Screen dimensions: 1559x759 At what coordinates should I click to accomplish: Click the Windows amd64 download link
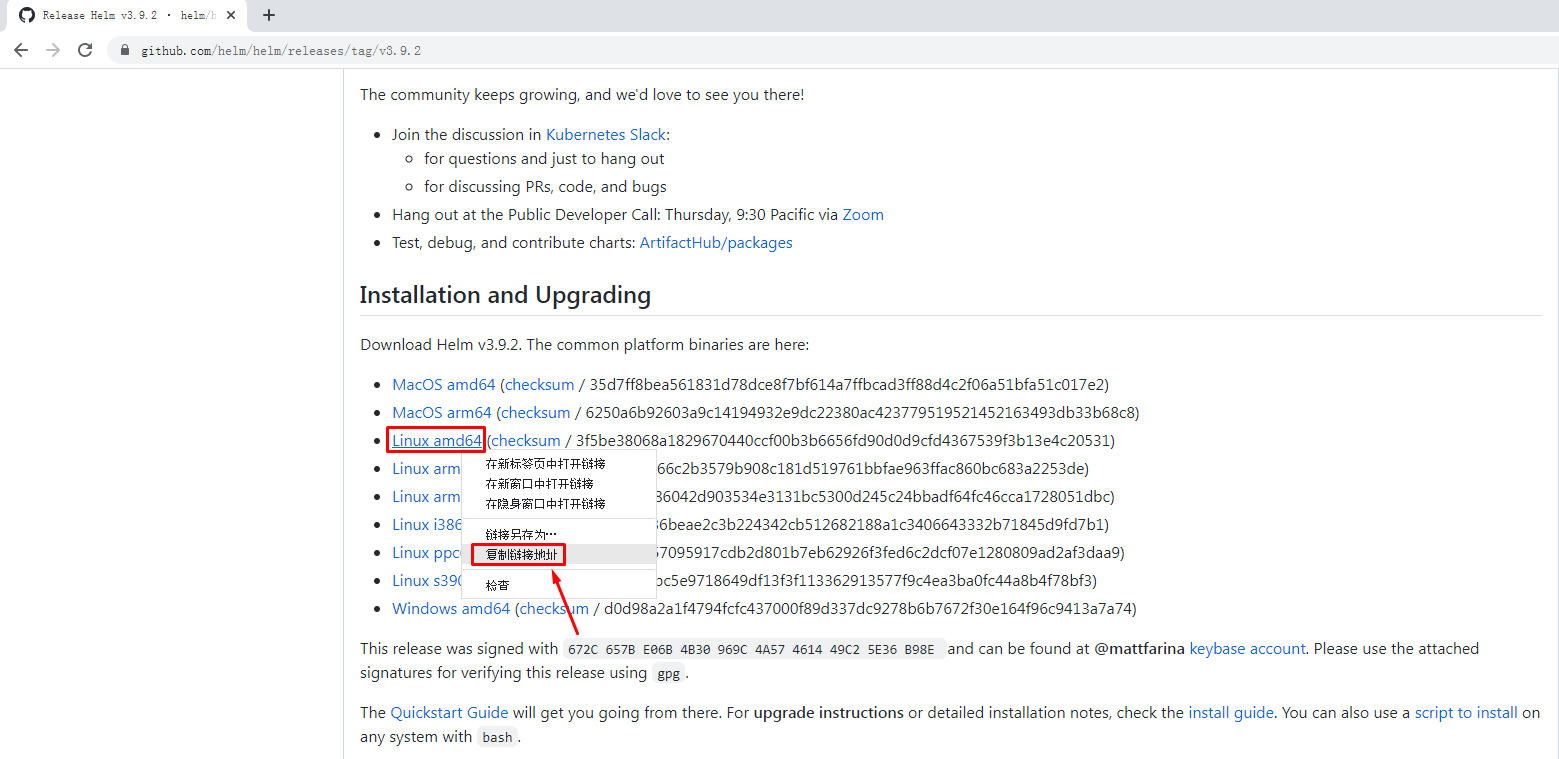[x=451, y=608]
